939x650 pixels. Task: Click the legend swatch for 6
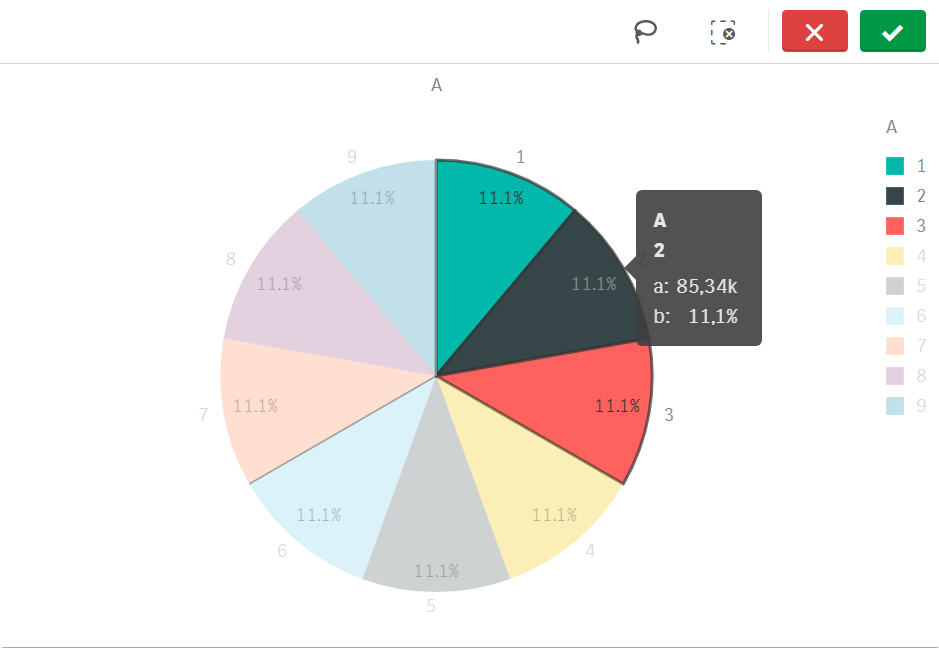(895, 316)
